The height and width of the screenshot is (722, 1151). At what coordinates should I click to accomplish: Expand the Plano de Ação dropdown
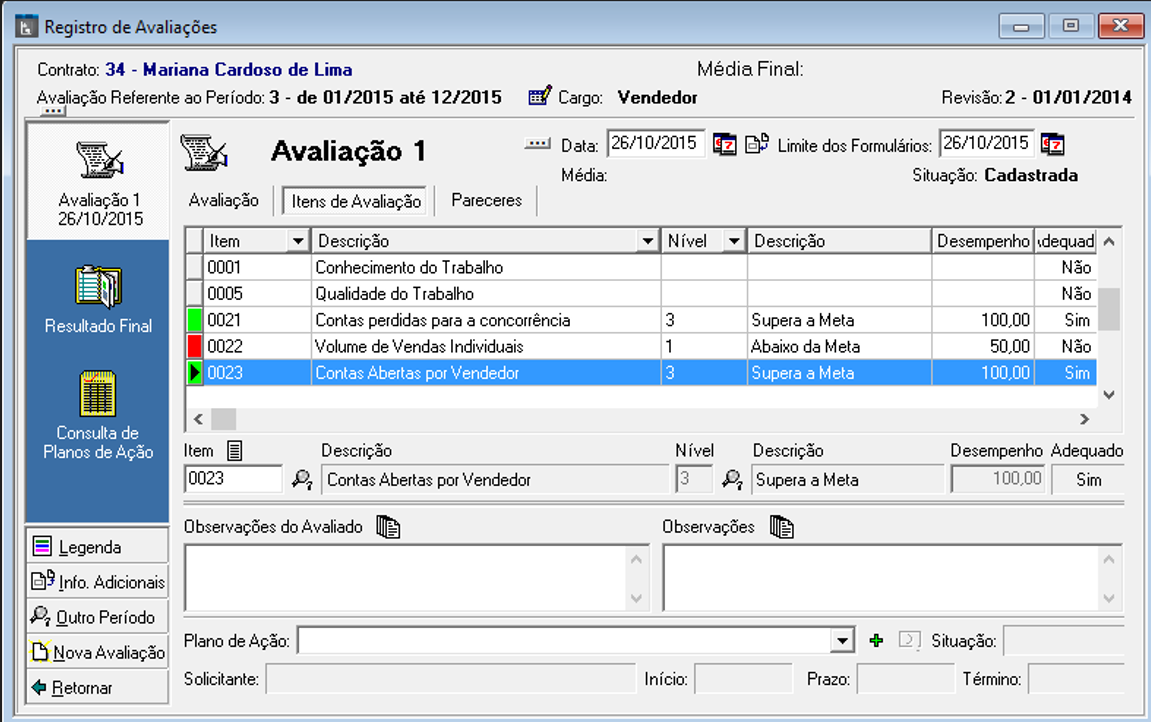point(843,641)
